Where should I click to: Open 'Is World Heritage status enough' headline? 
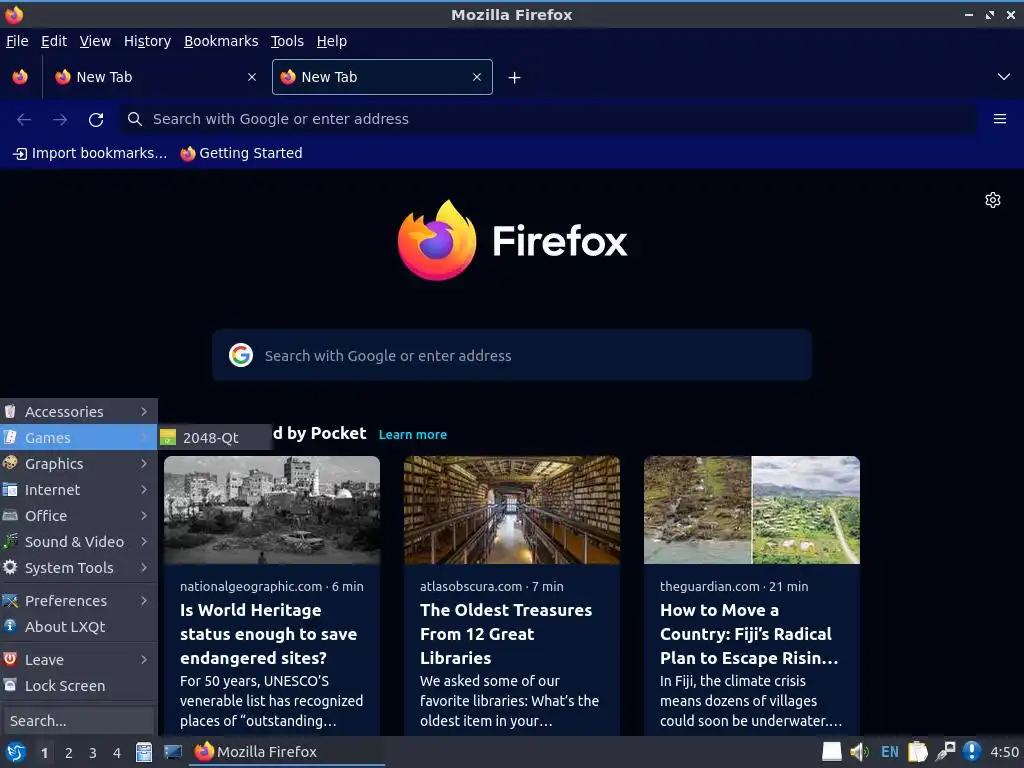(268, 633)
